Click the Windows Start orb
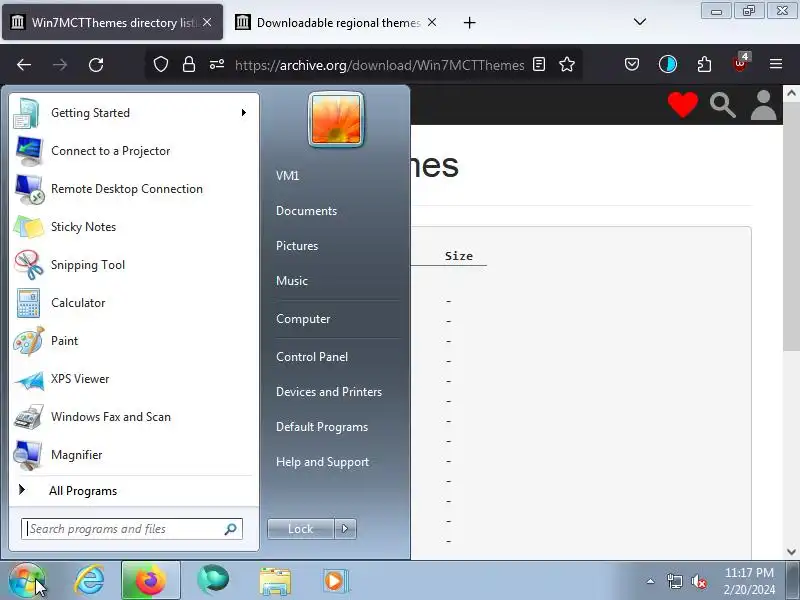Image resolution: width=800 pixels, height=600 pixels. tap(27, 581)
